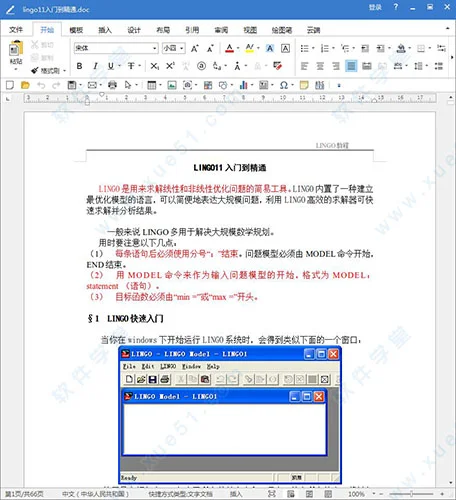
Task: Click the language indicator 中文（中华人民共和国）
Action: [x=95, y=494]
